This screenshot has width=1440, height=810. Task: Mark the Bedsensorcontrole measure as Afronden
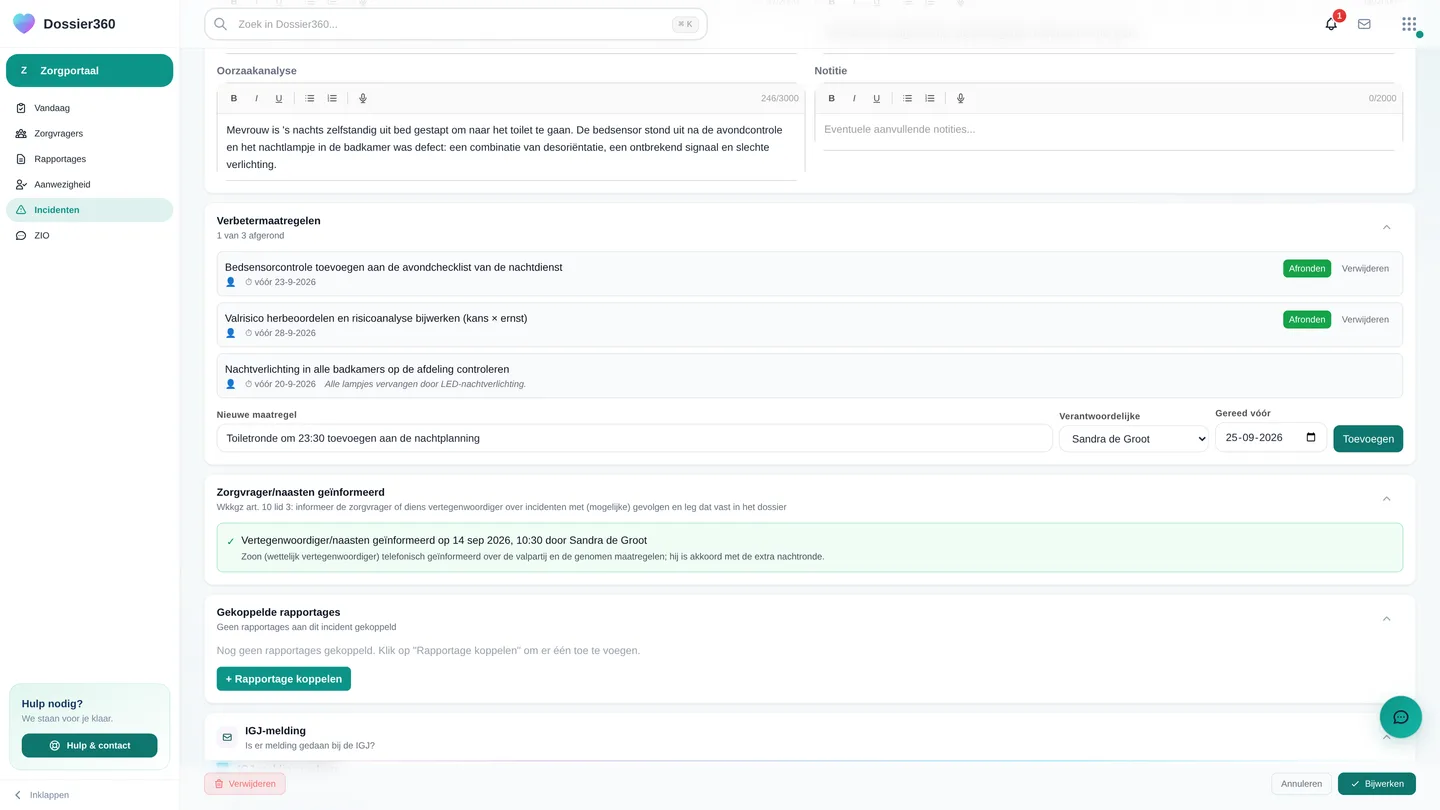(x=1307, y=268)
